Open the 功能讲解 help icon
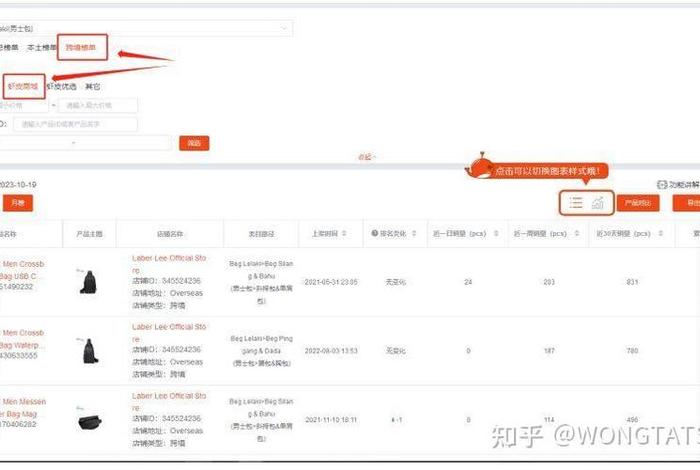The image size is (700, 470). click(662, 184)
